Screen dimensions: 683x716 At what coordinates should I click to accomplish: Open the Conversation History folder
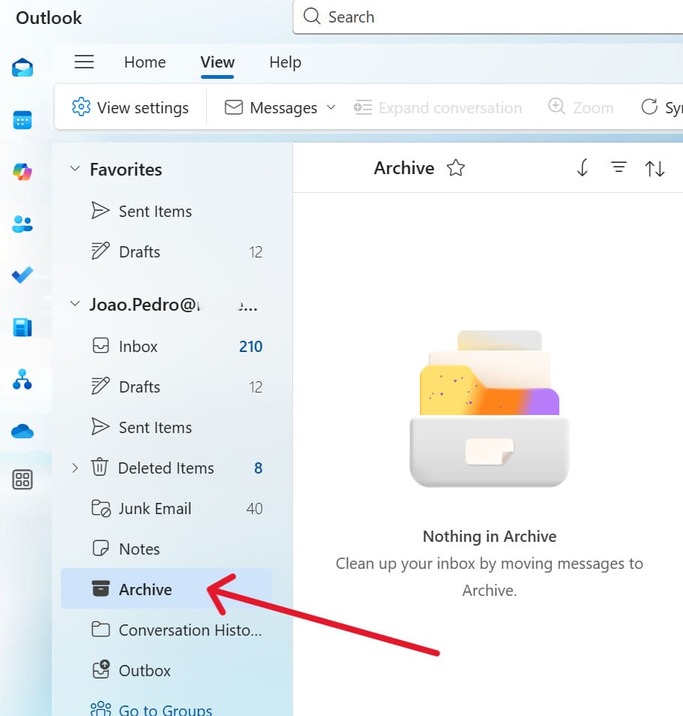coord(166,630)
